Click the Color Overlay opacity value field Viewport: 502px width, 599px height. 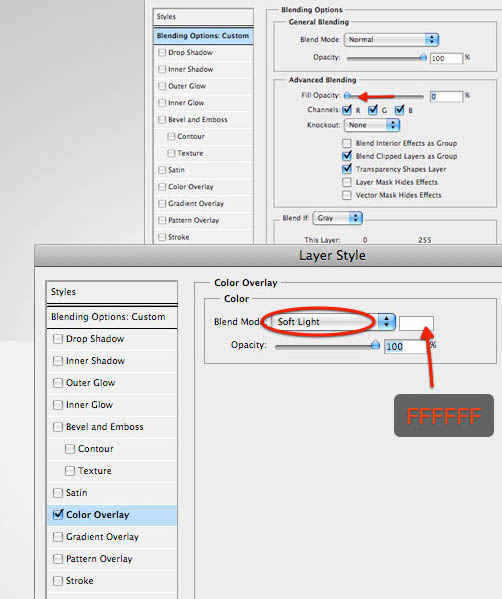[x=405, y=346]
